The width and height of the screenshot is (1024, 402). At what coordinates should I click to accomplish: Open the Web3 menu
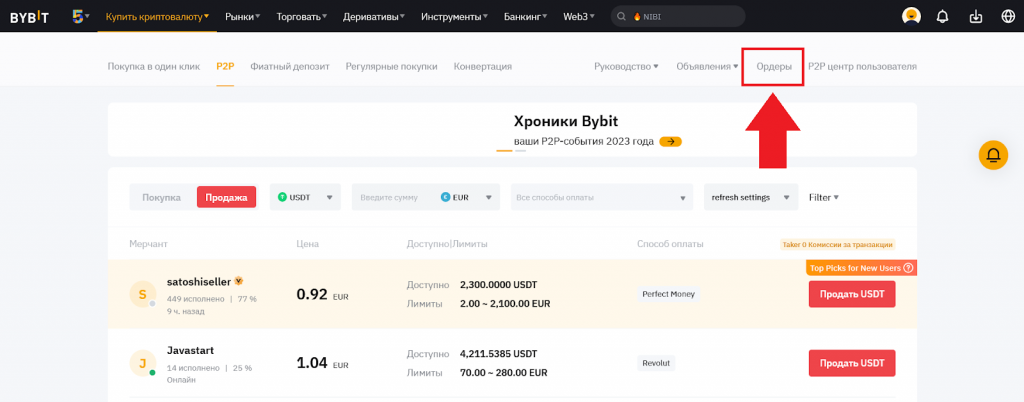pyautogui.click(x=579, y=16)
